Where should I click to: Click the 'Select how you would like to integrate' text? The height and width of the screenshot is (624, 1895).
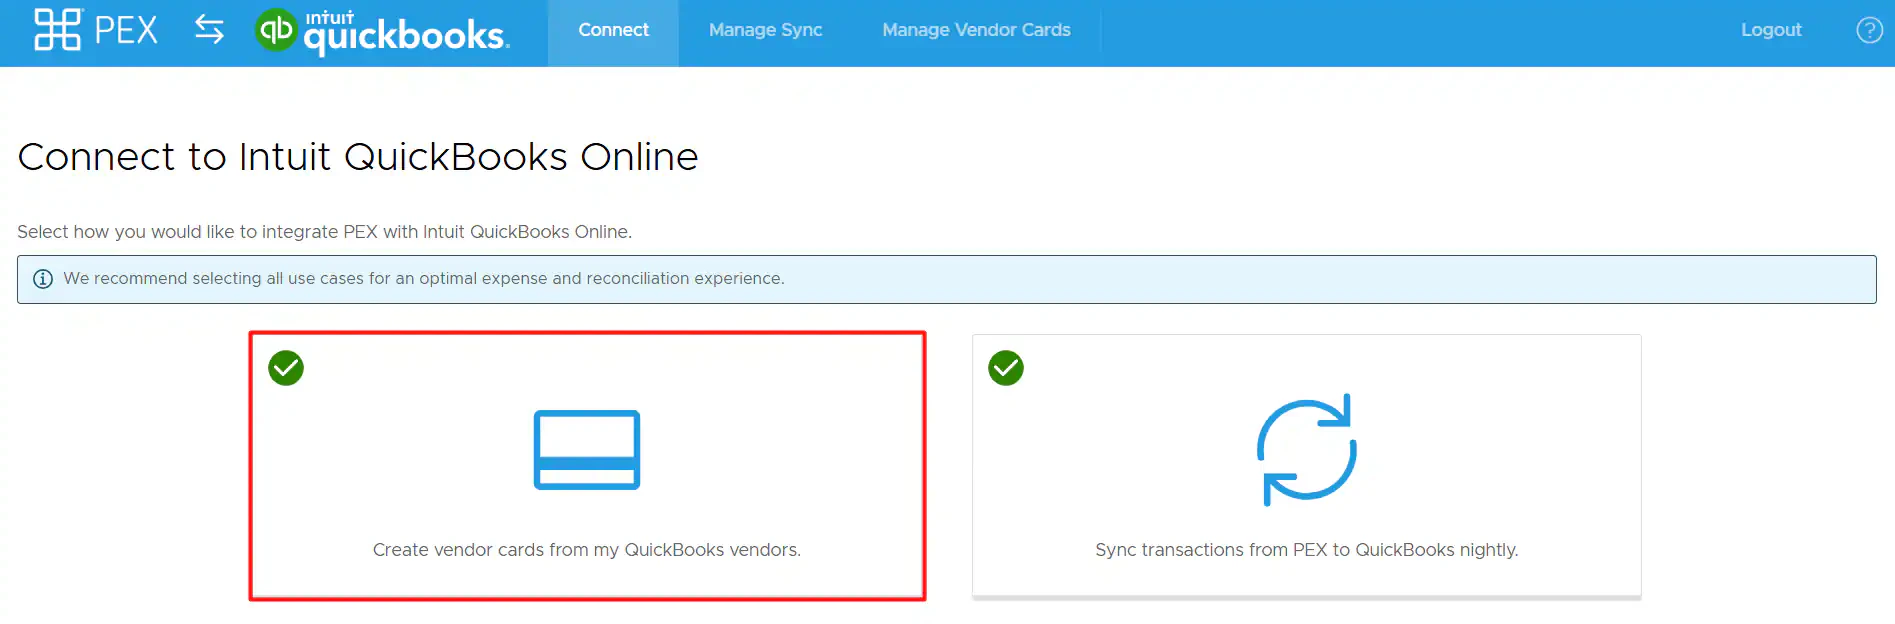[x=325, y=232]
